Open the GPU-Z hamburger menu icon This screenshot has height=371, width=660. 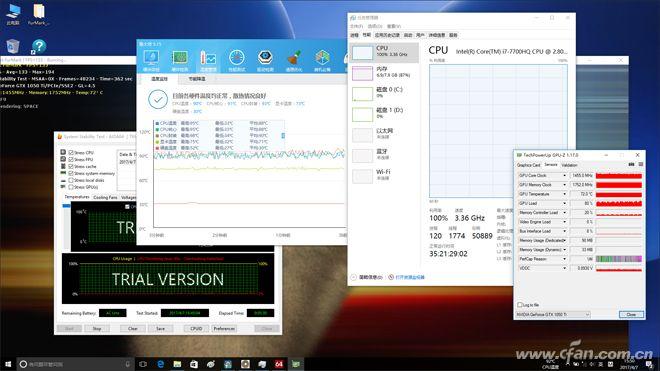tap(641, 165)
